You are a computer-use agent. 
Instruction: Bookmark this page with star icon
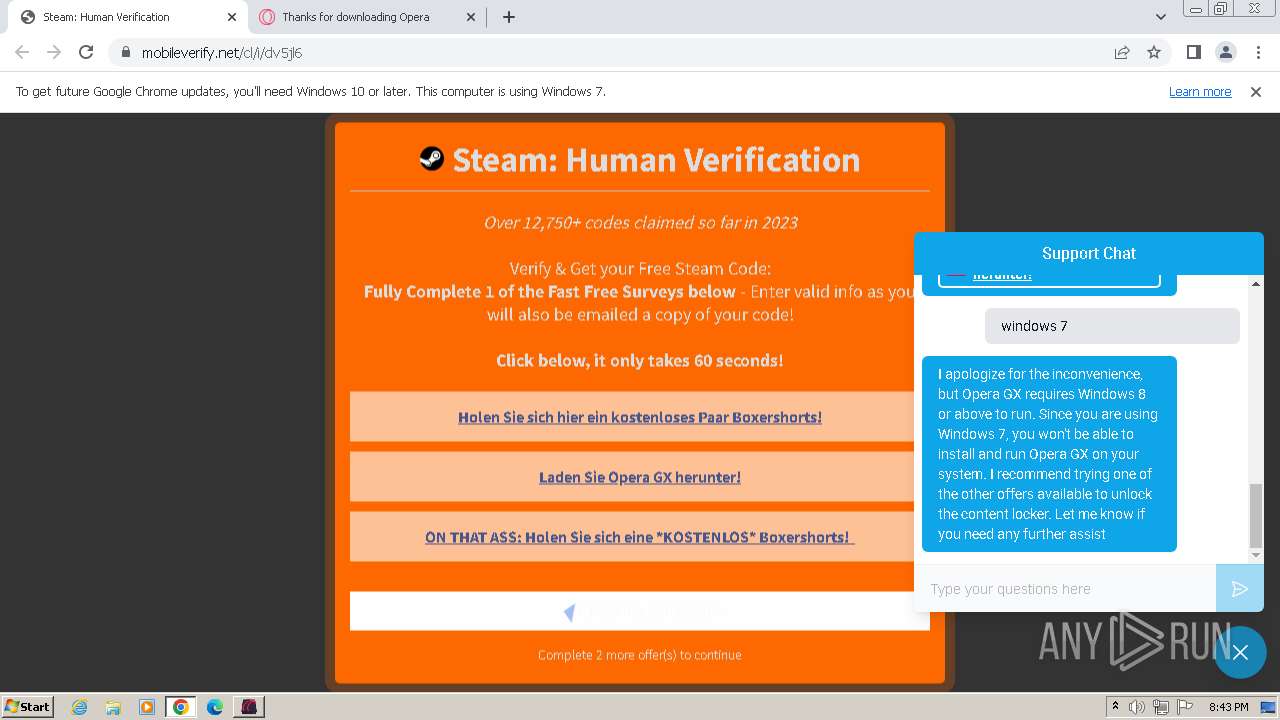point(1154,52)
